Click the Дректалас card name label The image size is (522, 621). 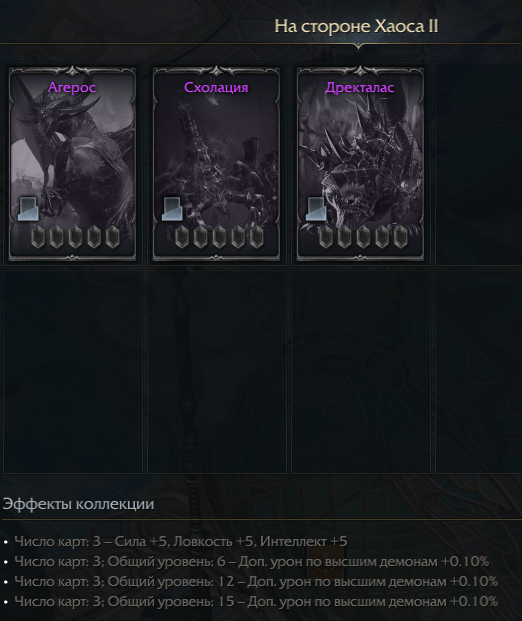click(x=360, y=87)
